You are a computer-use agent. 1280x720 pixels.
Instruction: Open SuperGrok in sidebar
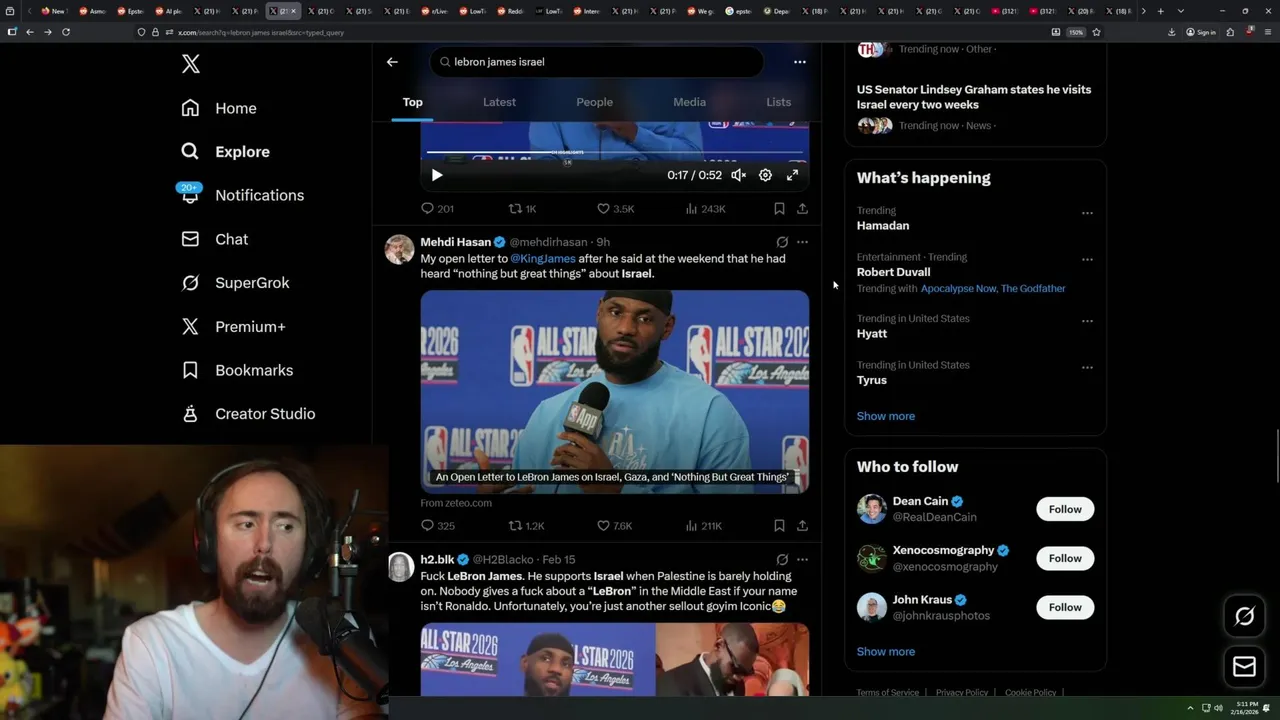(x=235, y=283)
